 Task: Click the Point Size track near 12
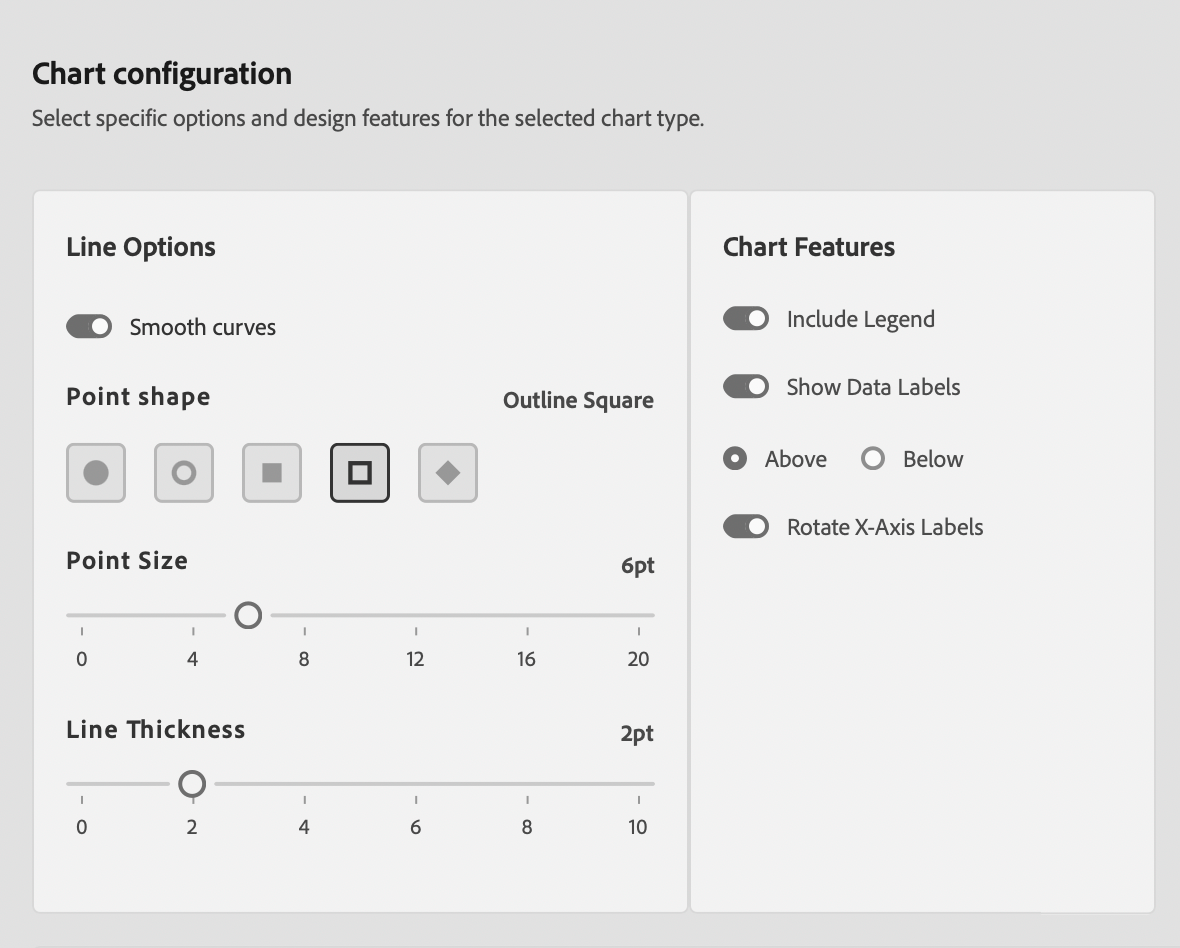tap(415, 615)
